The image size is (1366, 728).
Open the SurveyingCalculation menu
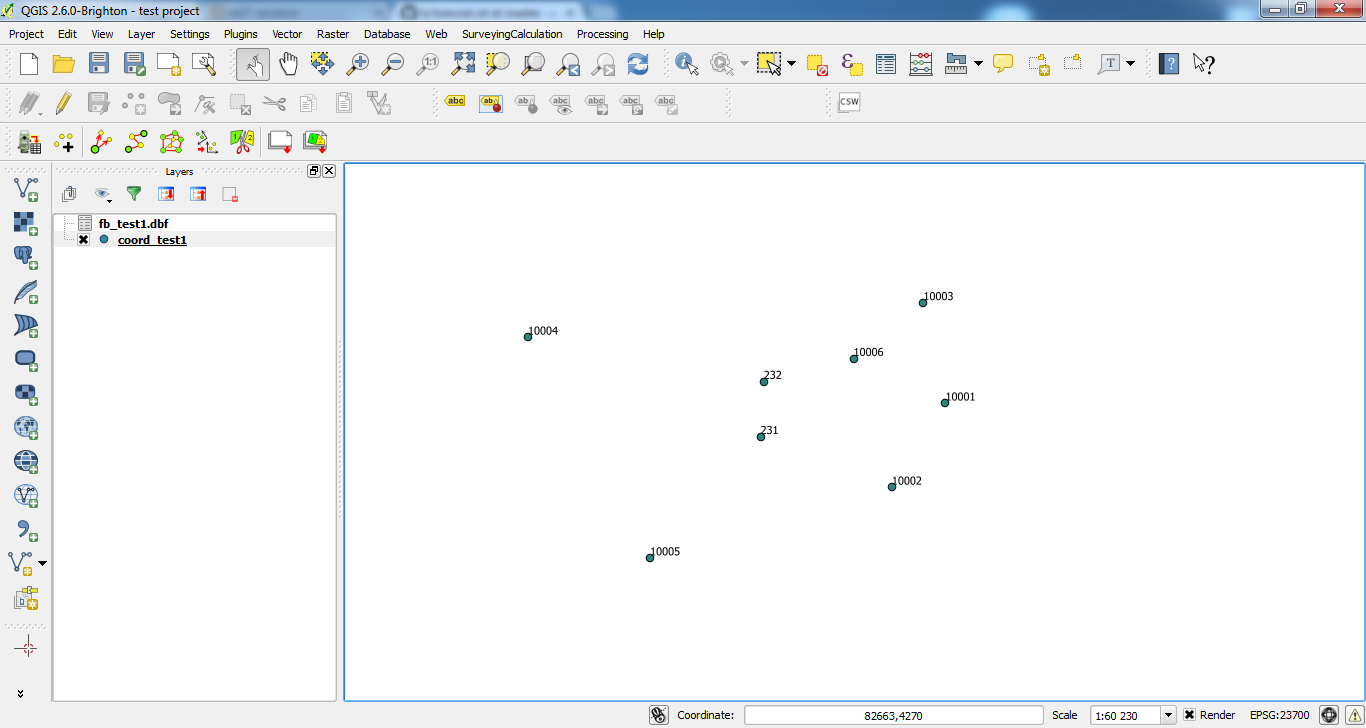(512, 34)
